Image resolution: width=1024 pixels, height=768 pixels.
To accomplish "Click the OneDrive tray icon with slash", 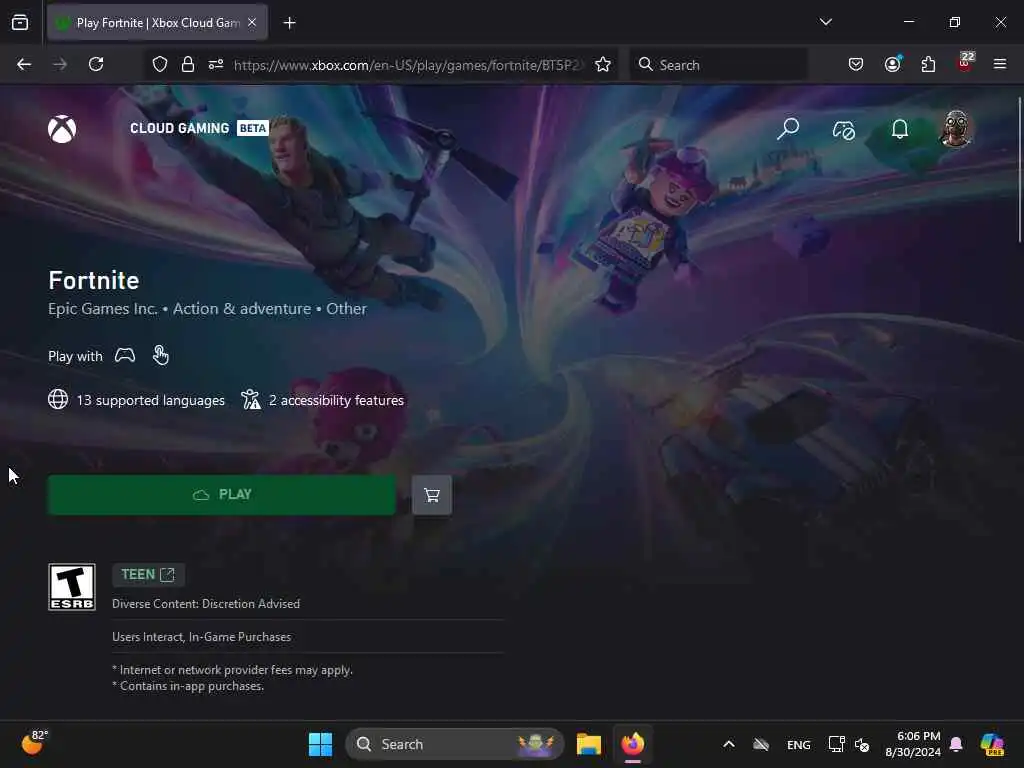I will click(761, 744).
